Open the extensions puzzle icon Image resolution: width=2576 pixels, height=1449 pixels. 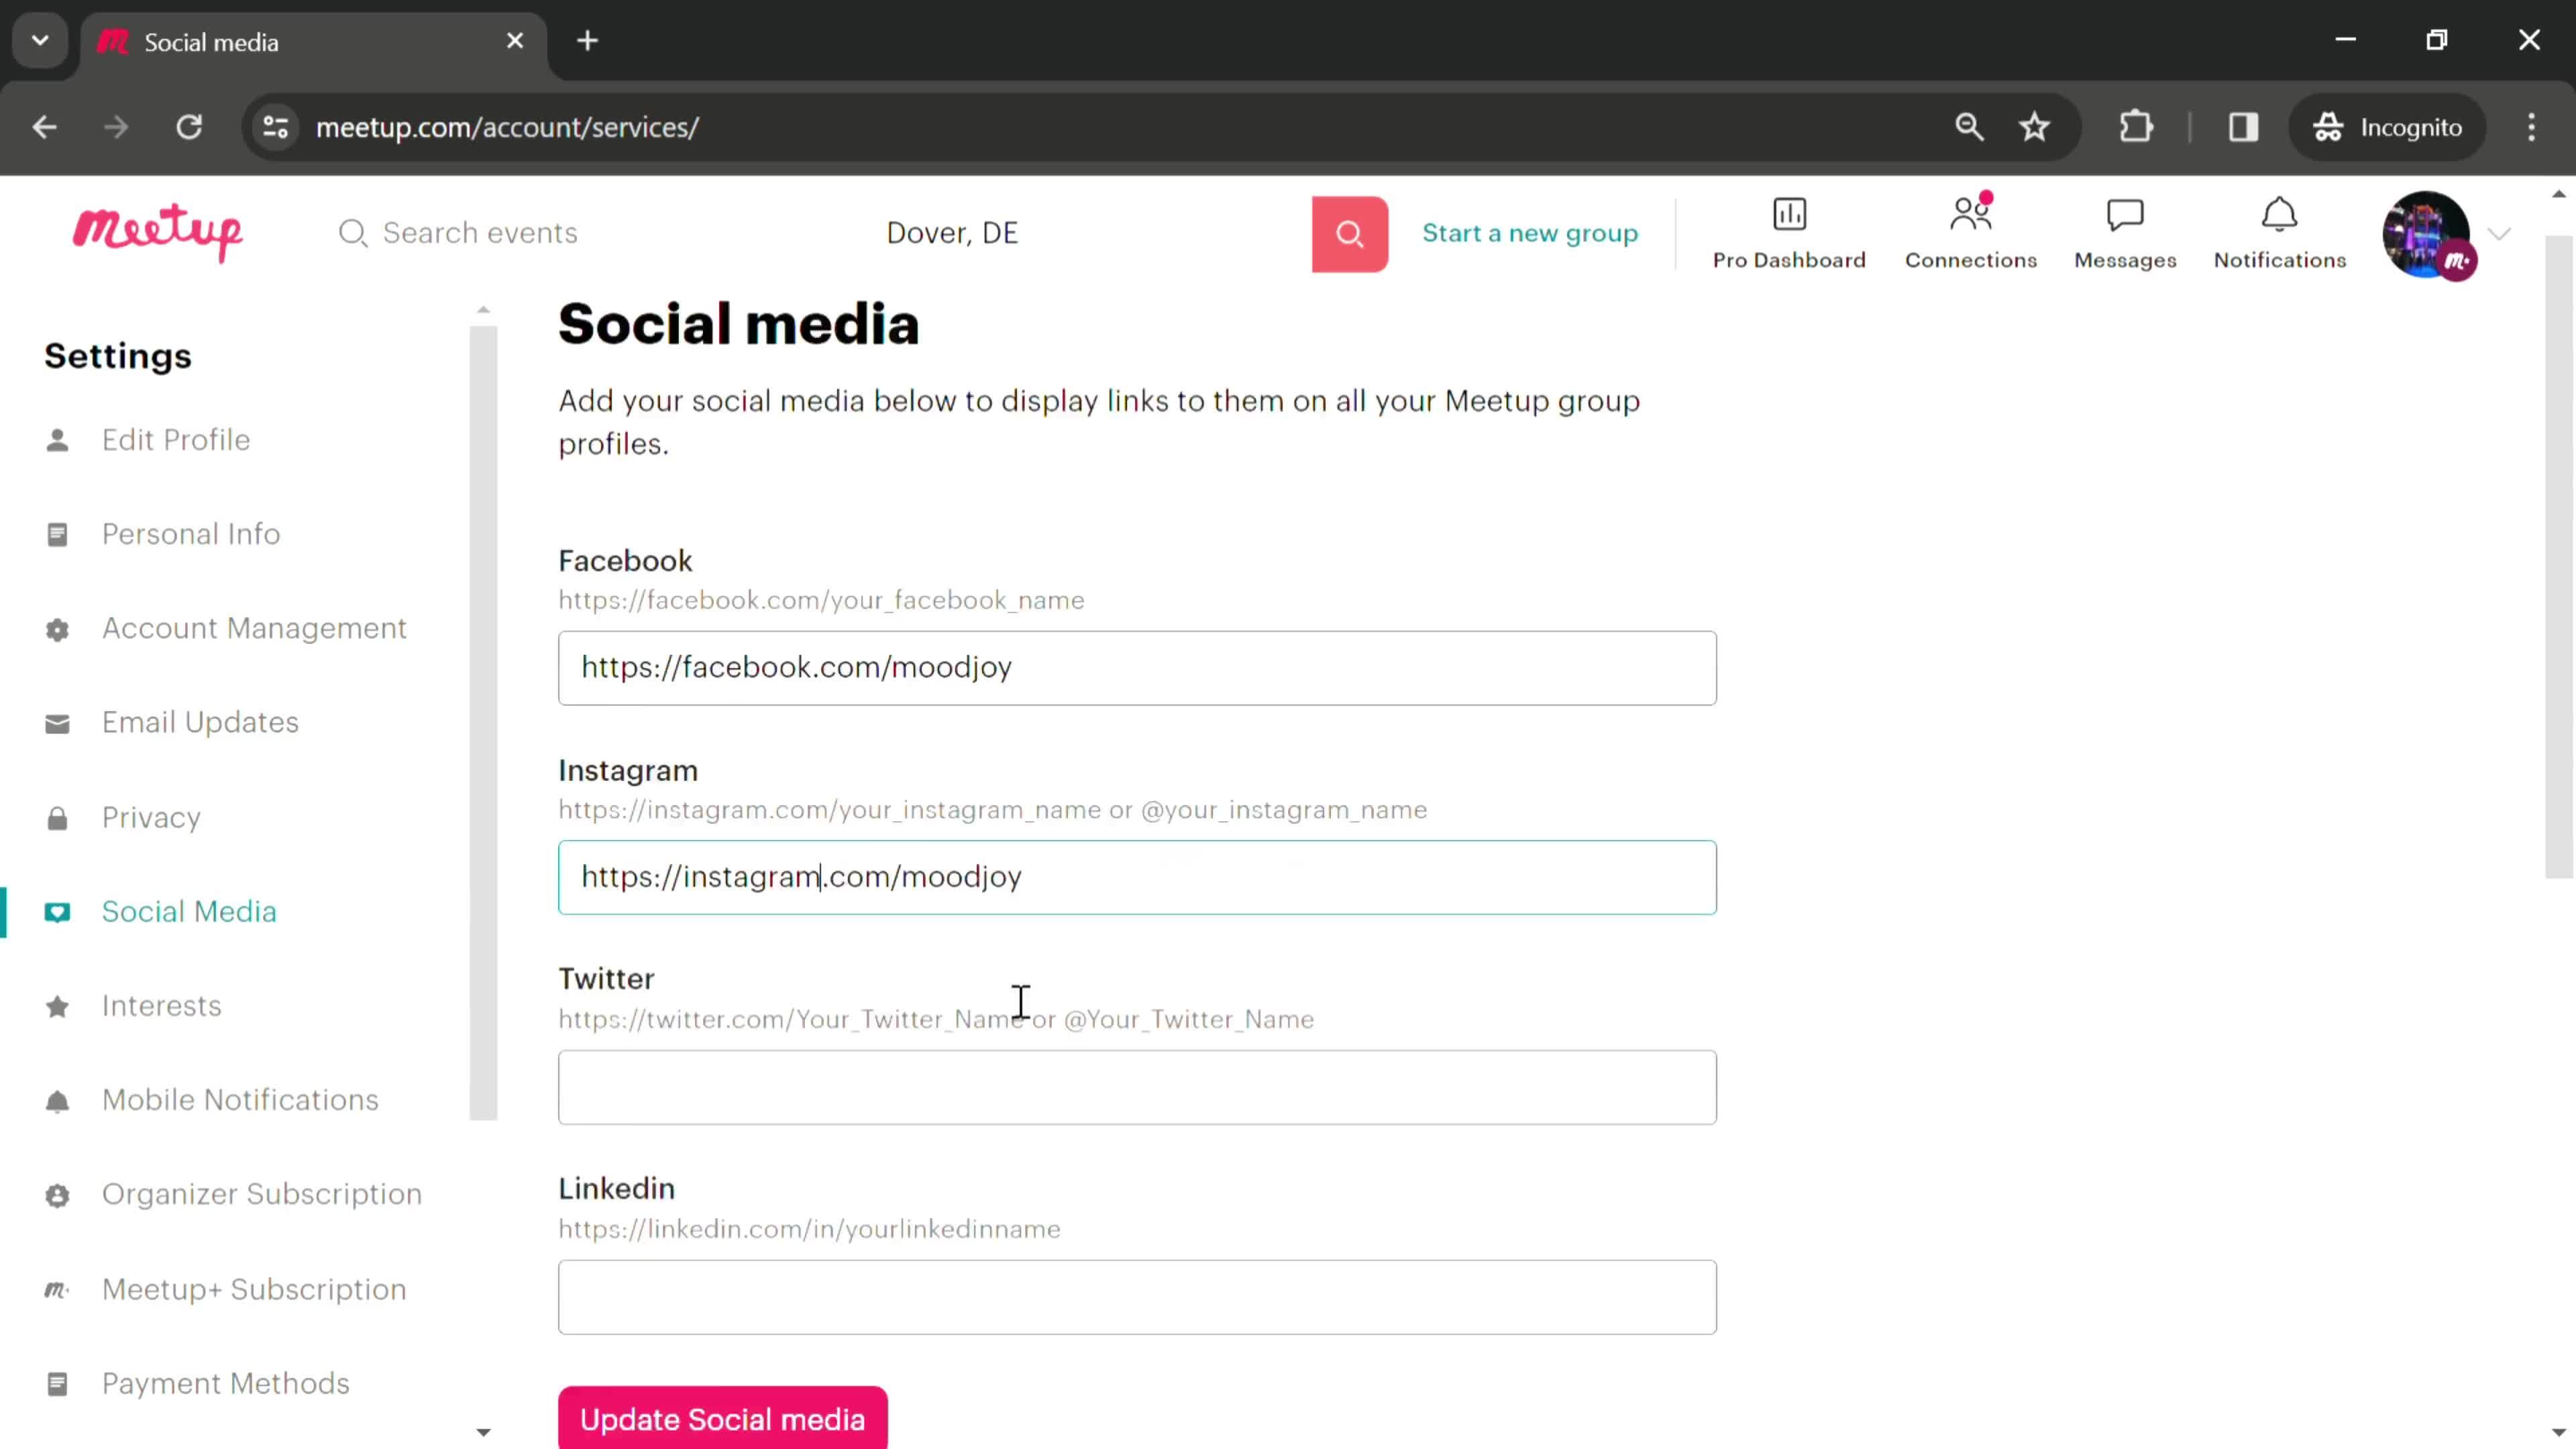click(x=2135, y=127)
